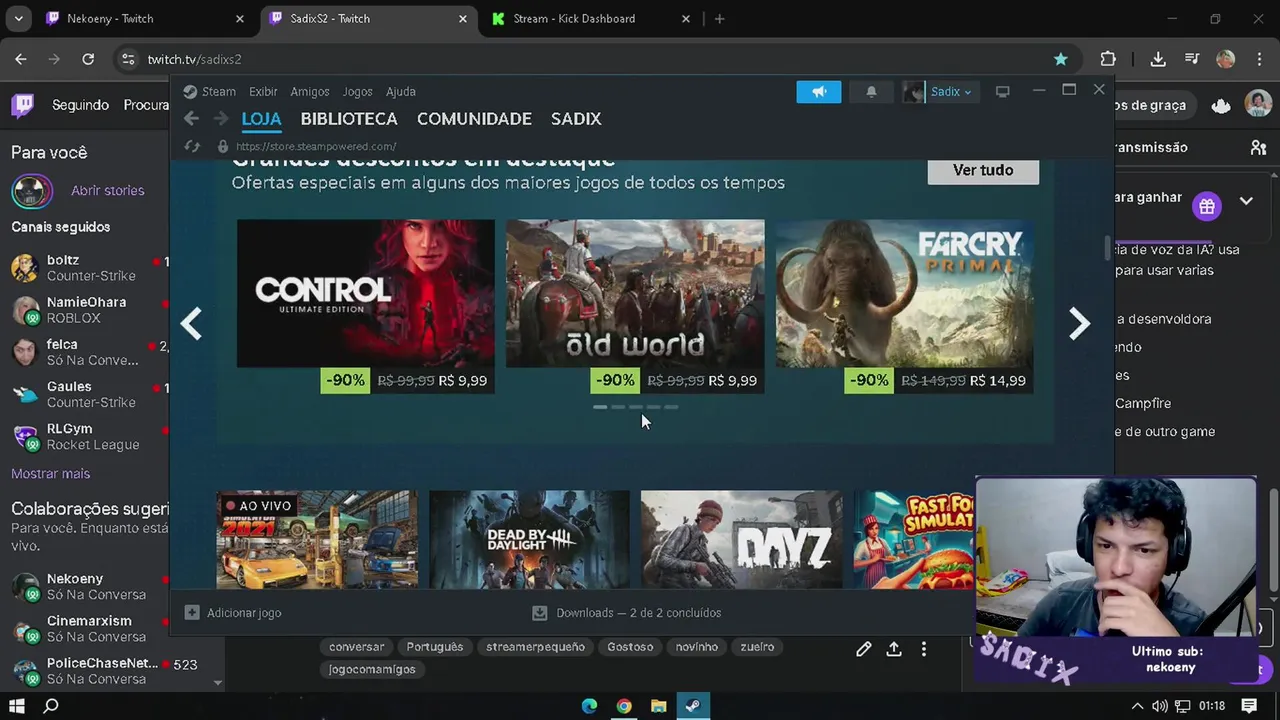
Task: Open Amigos menu in Steam
Action: 310,91
